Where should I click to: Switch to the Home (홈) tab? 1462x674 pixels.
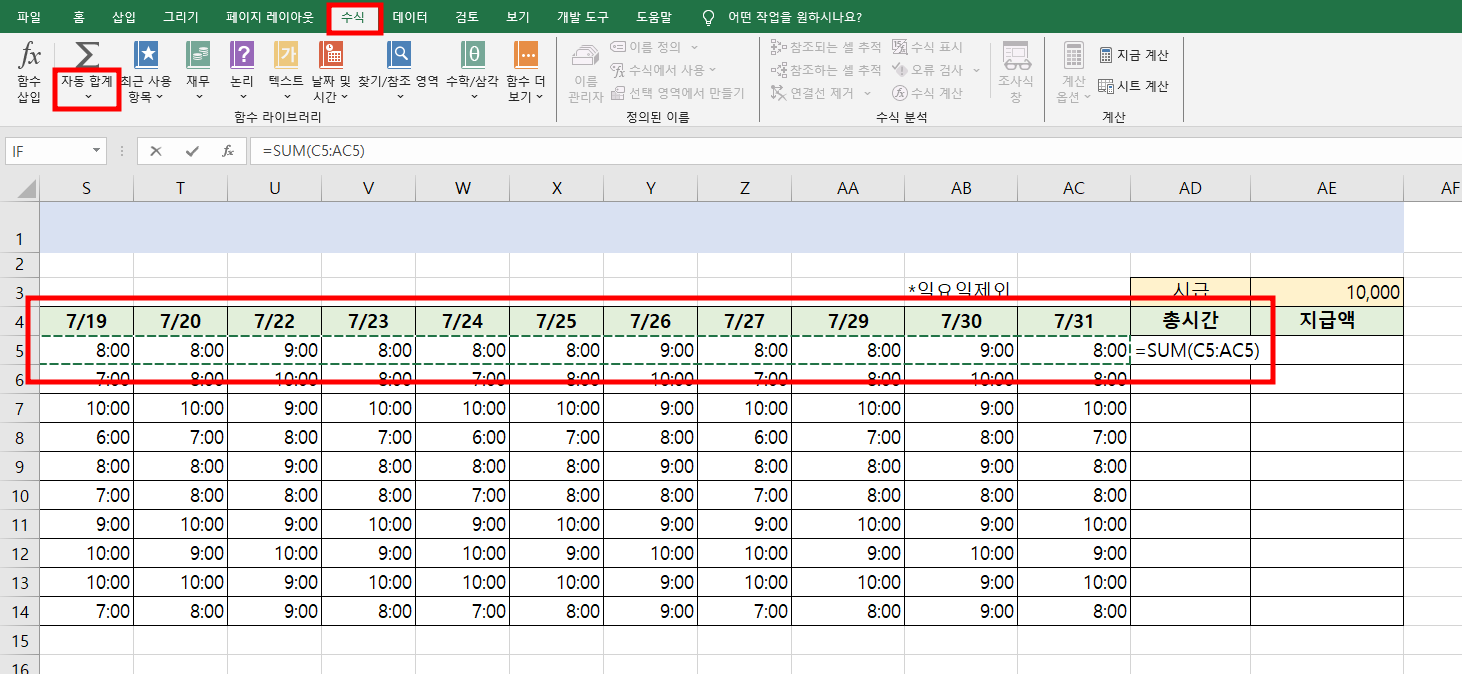coord(79,17)
